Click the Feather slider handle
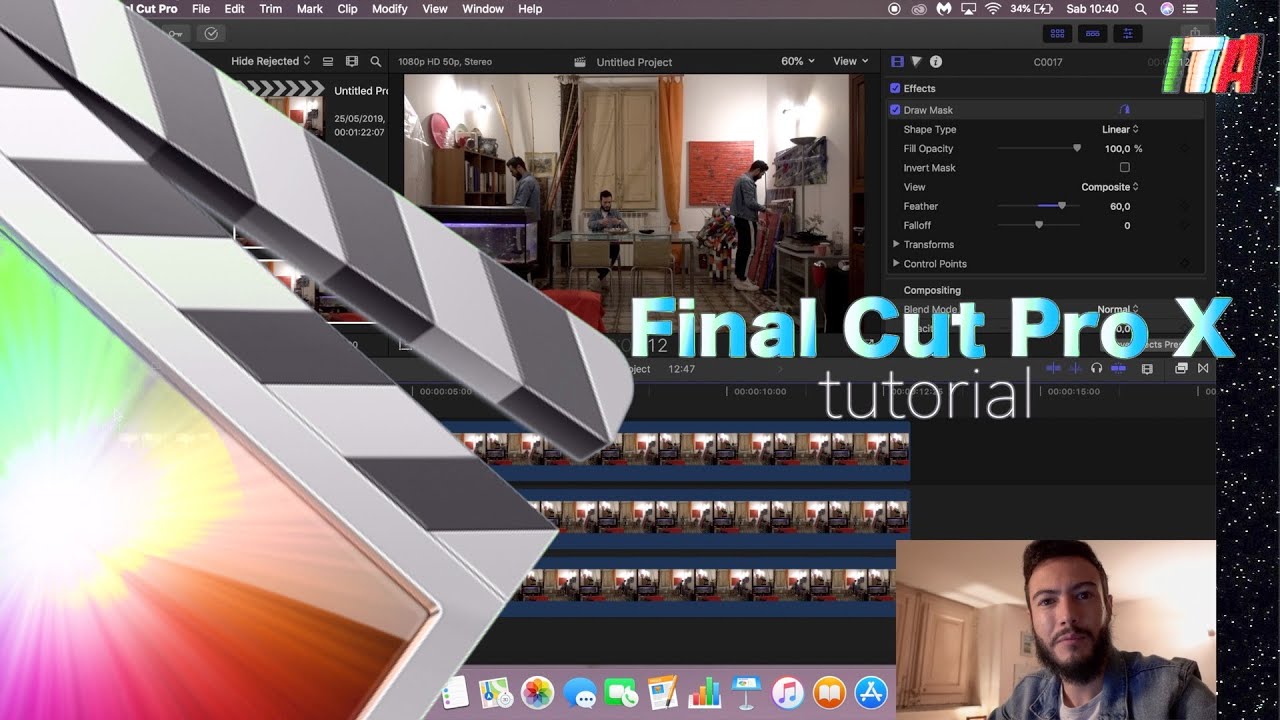The width and height of the screenshot is (1280, 720). point(1062,206)
